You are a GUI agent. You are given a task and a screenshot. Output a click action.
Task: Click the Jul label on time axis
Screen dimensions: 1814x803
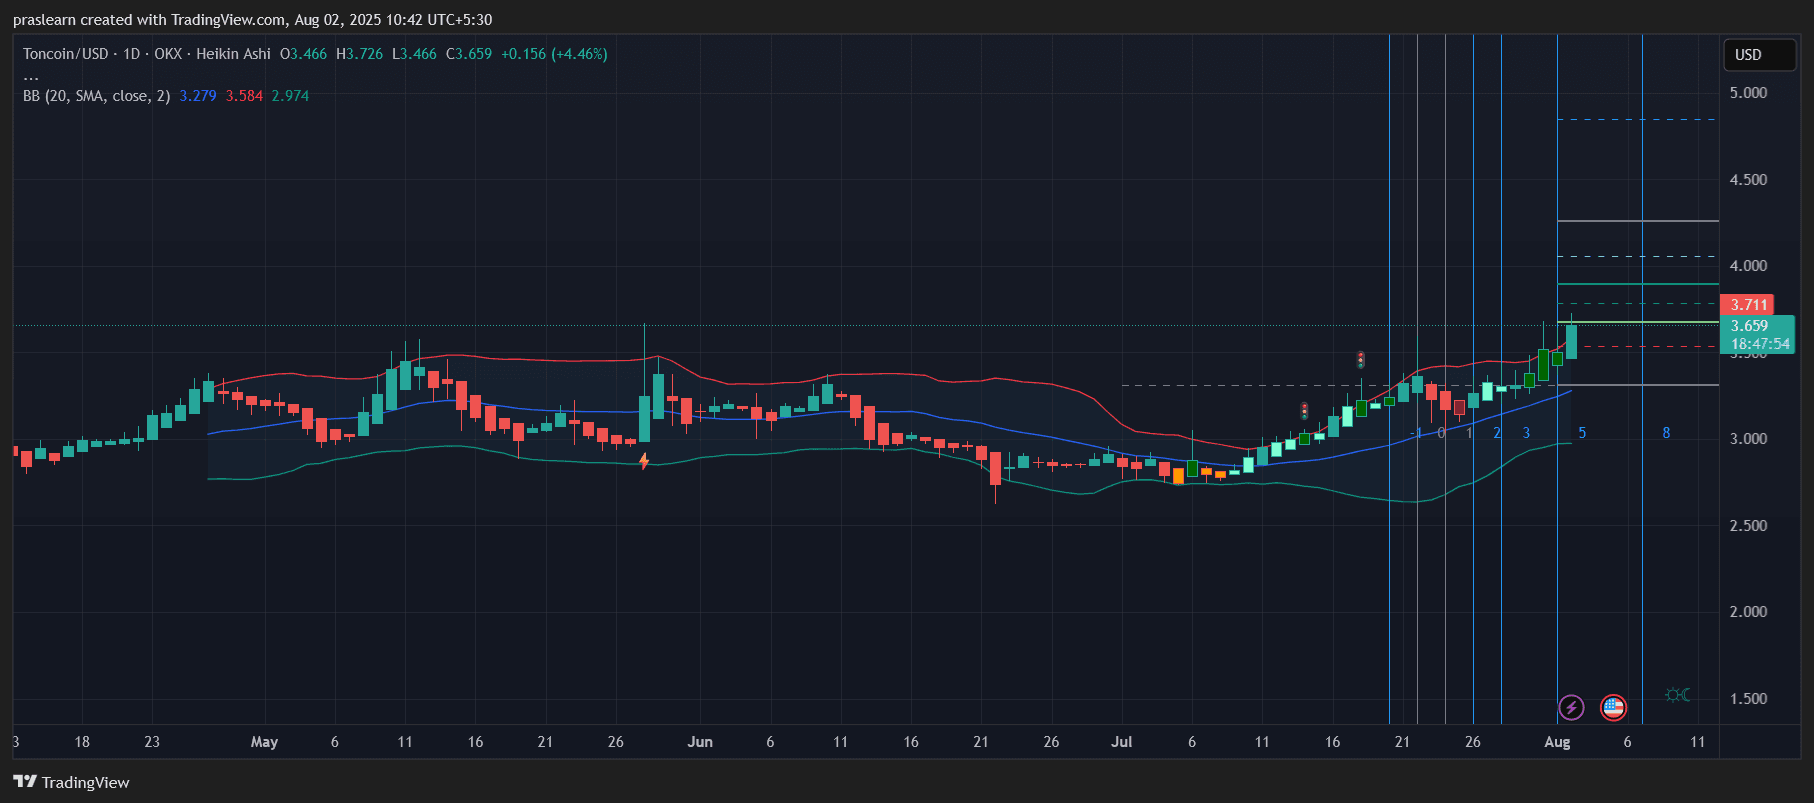[1121, 742]
